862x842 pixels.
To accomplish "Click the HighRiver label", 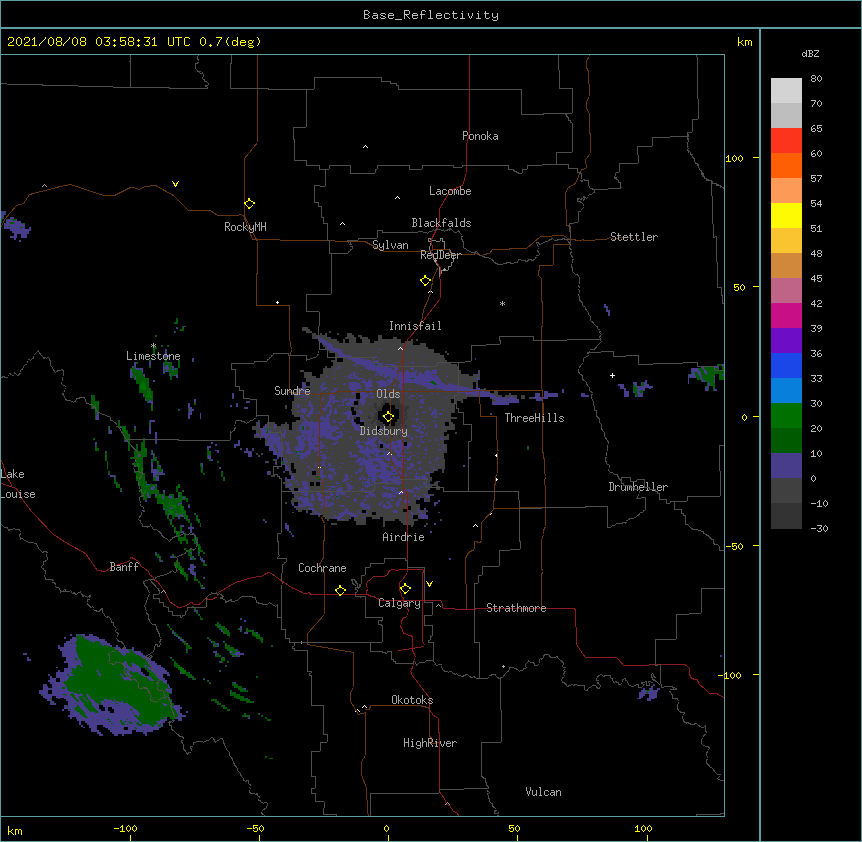I will [430, 743].
